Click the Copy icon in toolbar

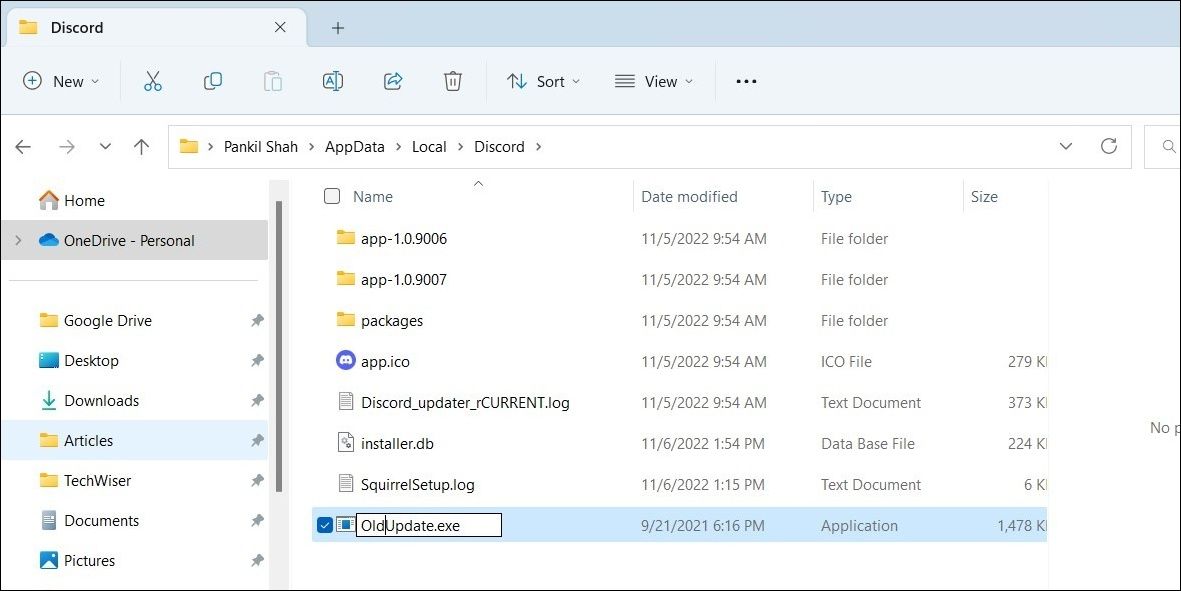coord(213,81)
